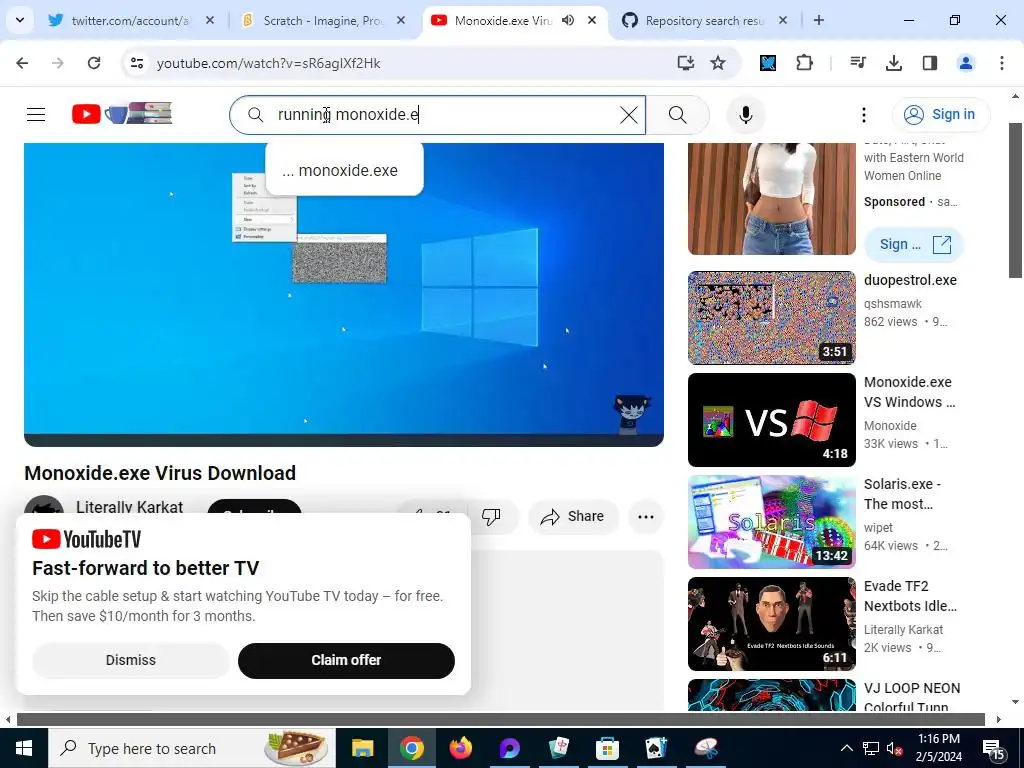This screenshot has height=768, width=1024.
Task: Click the page vertical scrollbar thumb
Action: click(1016, 199)
